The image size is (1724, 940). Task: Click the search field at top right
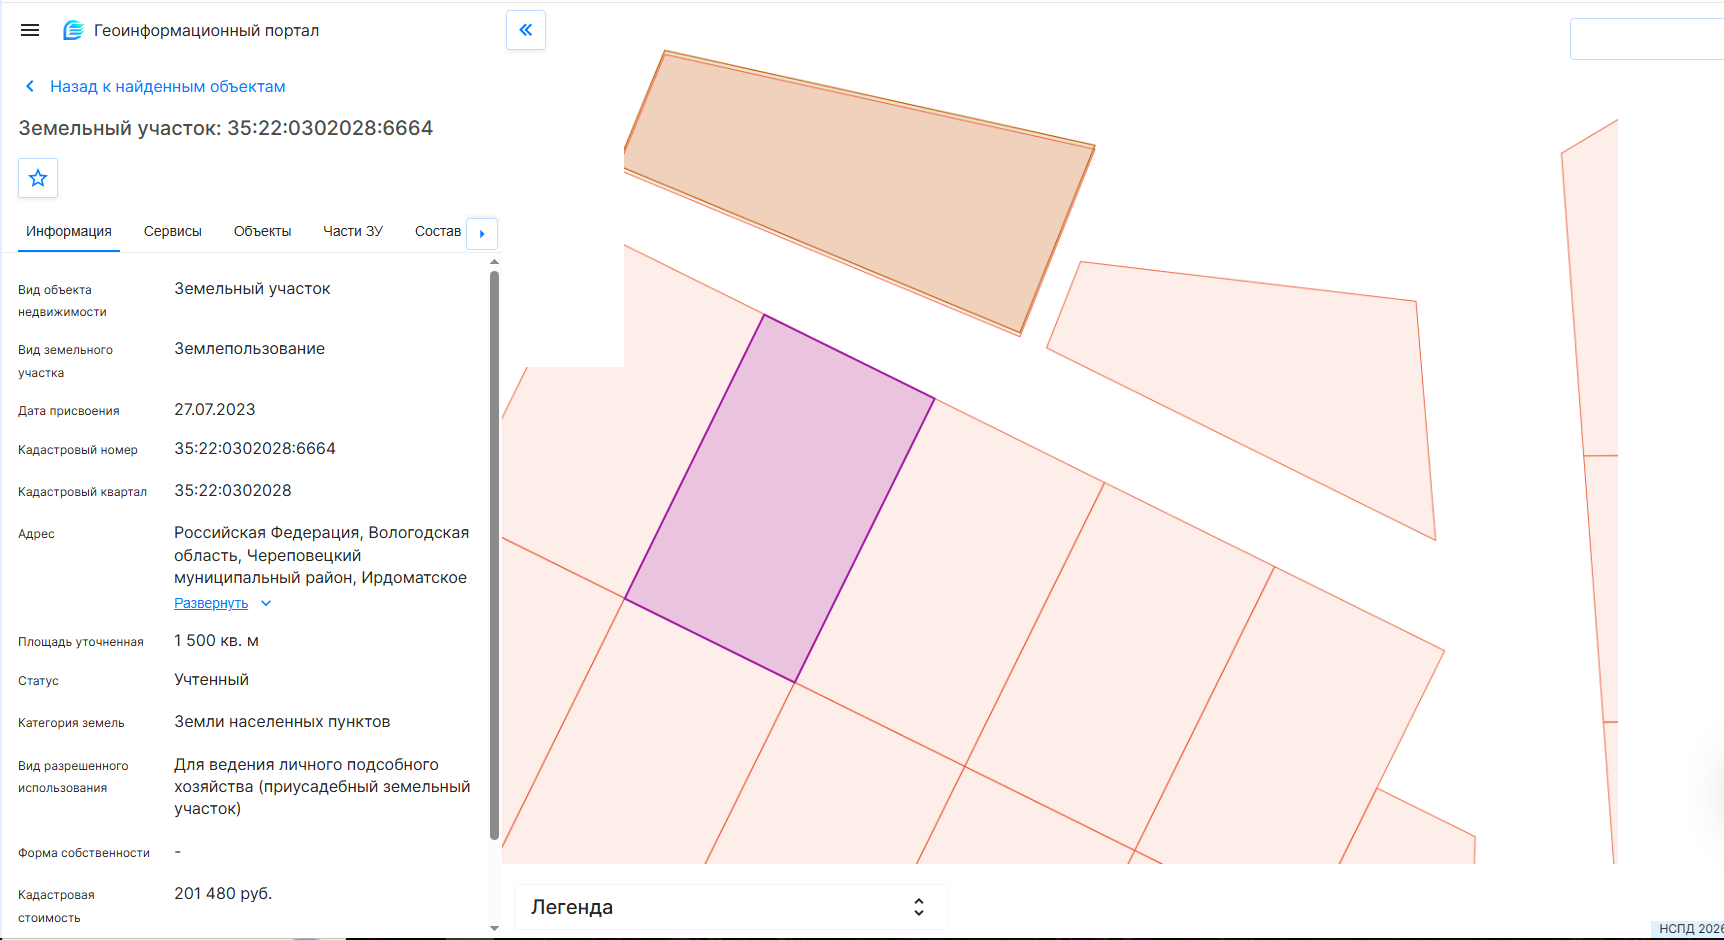tap(1647, 39)
